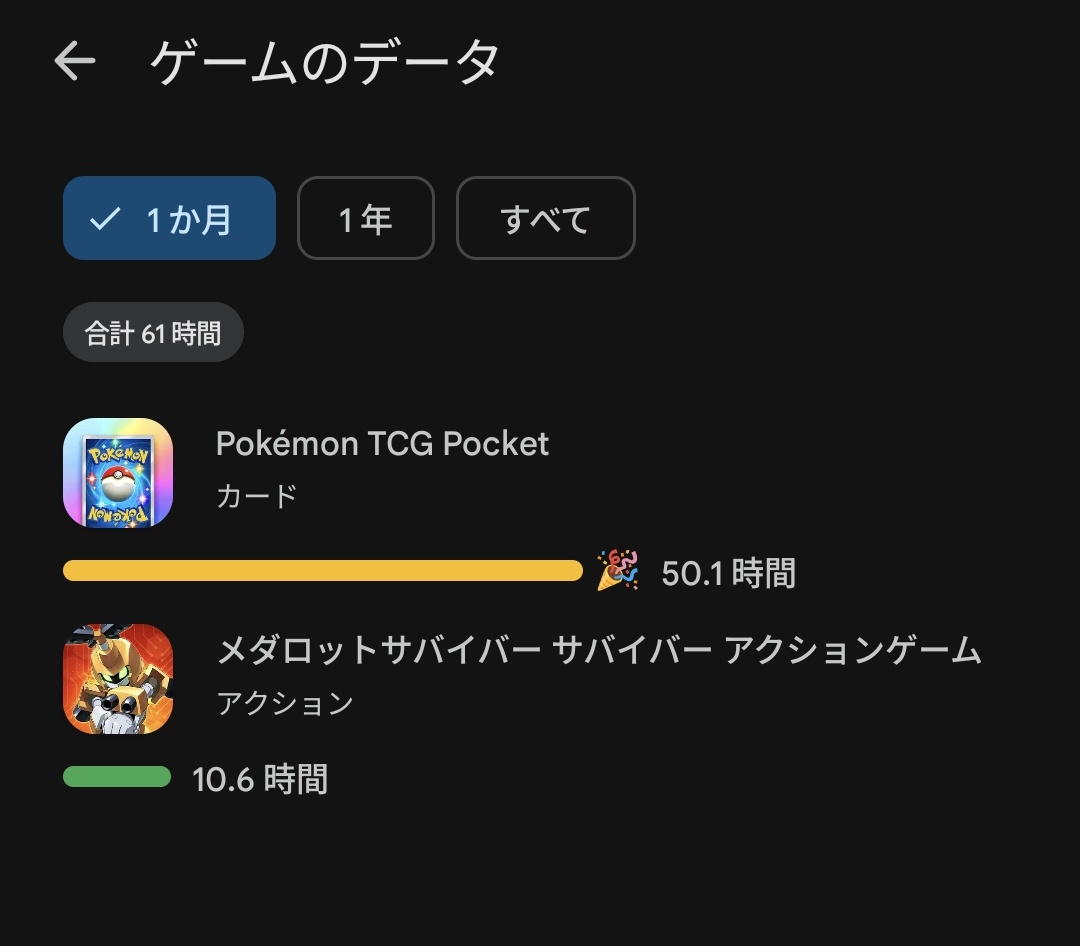The height and width of the screenshot is (946, 1080).
Task: Open the Pokémon TCG Pocket title
Action: tap(382, 444)
